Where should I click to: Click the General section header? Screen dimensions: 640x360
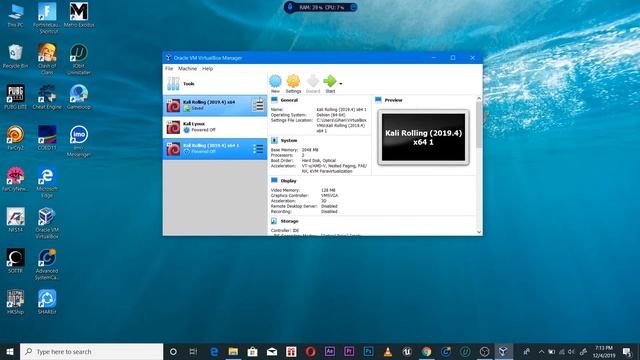[x=289, y=100]
